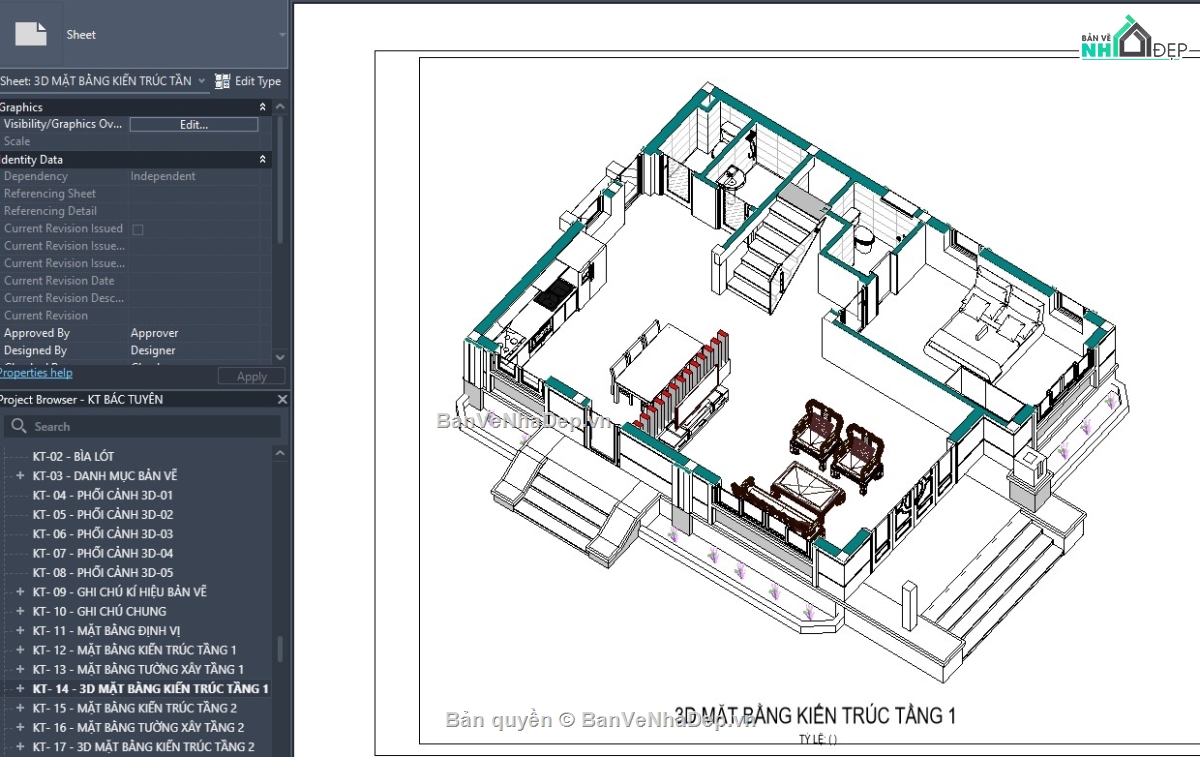Select sheet KT- 15 - MẶT BẰNG KIẾN TRÚC TẦNG 2
The height and width of the screenshot is (757, 1200).
tap(135, 708)
